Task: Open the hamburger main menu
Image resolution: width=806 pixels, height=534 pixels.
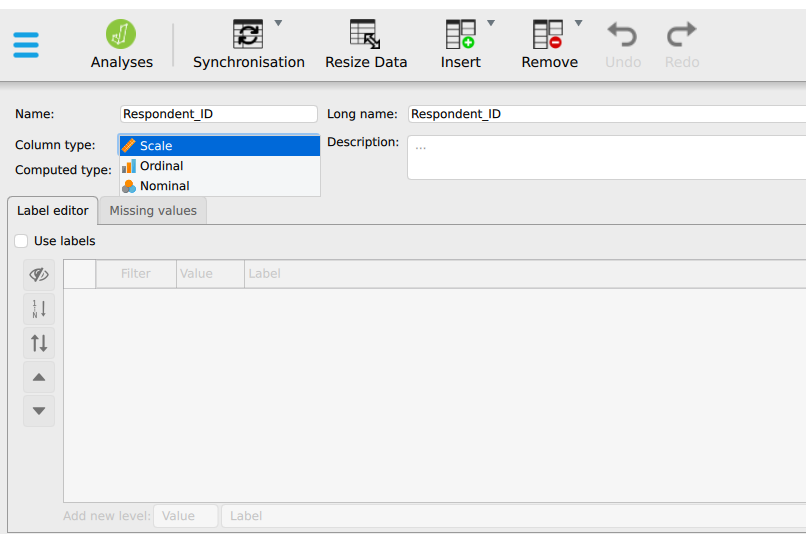Action: tap(26, 45)
